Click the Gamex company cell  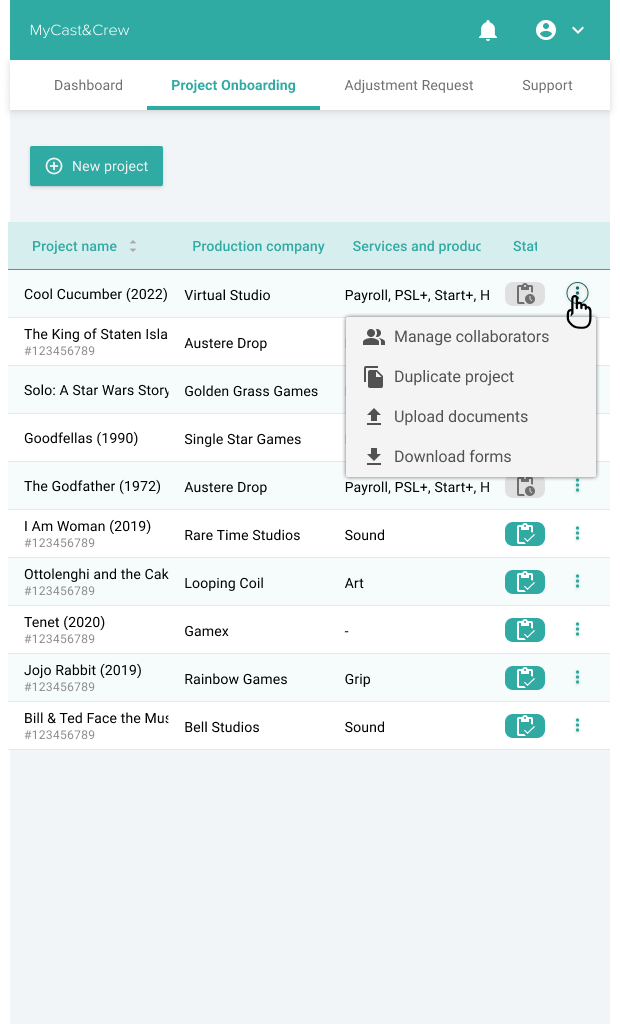[206, 632]
